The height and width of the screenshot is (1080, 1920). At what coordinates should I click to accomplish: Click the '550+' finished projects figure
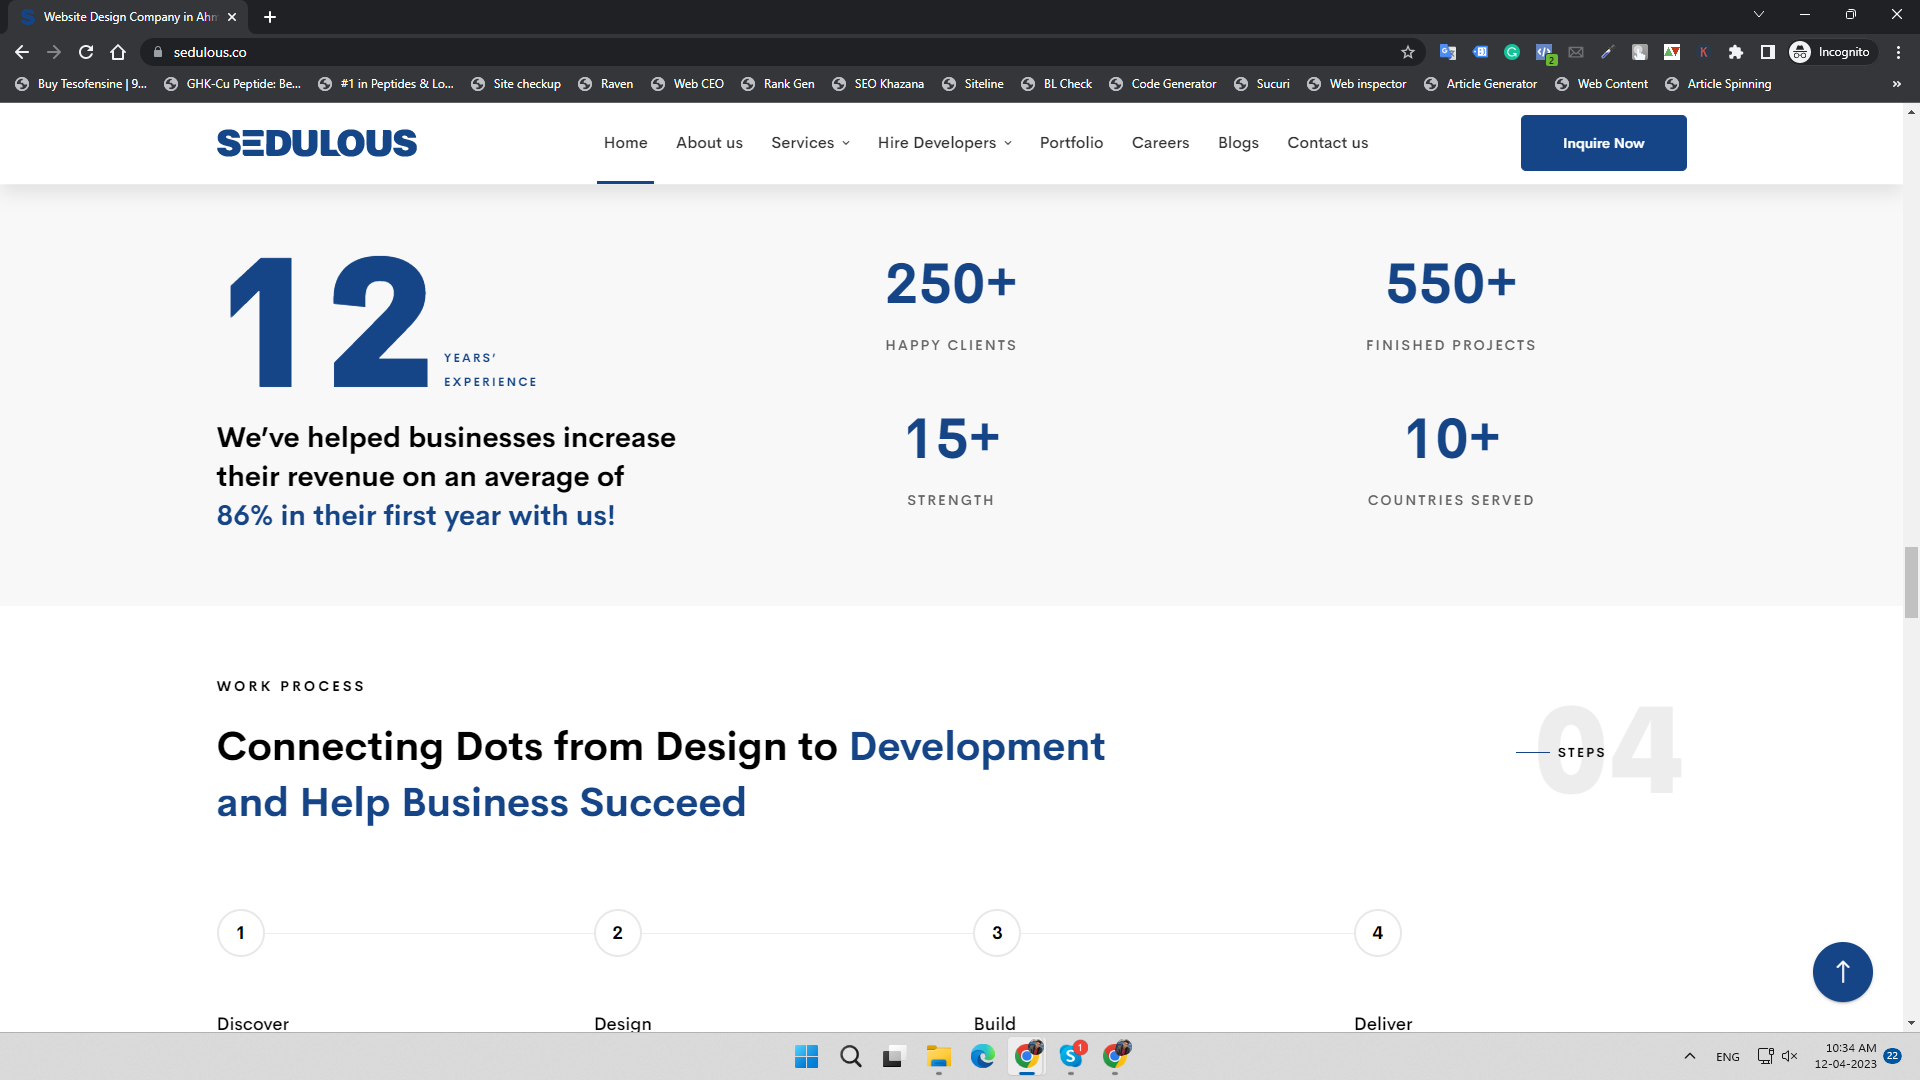pyautogui.click(x=1451, y=284)
